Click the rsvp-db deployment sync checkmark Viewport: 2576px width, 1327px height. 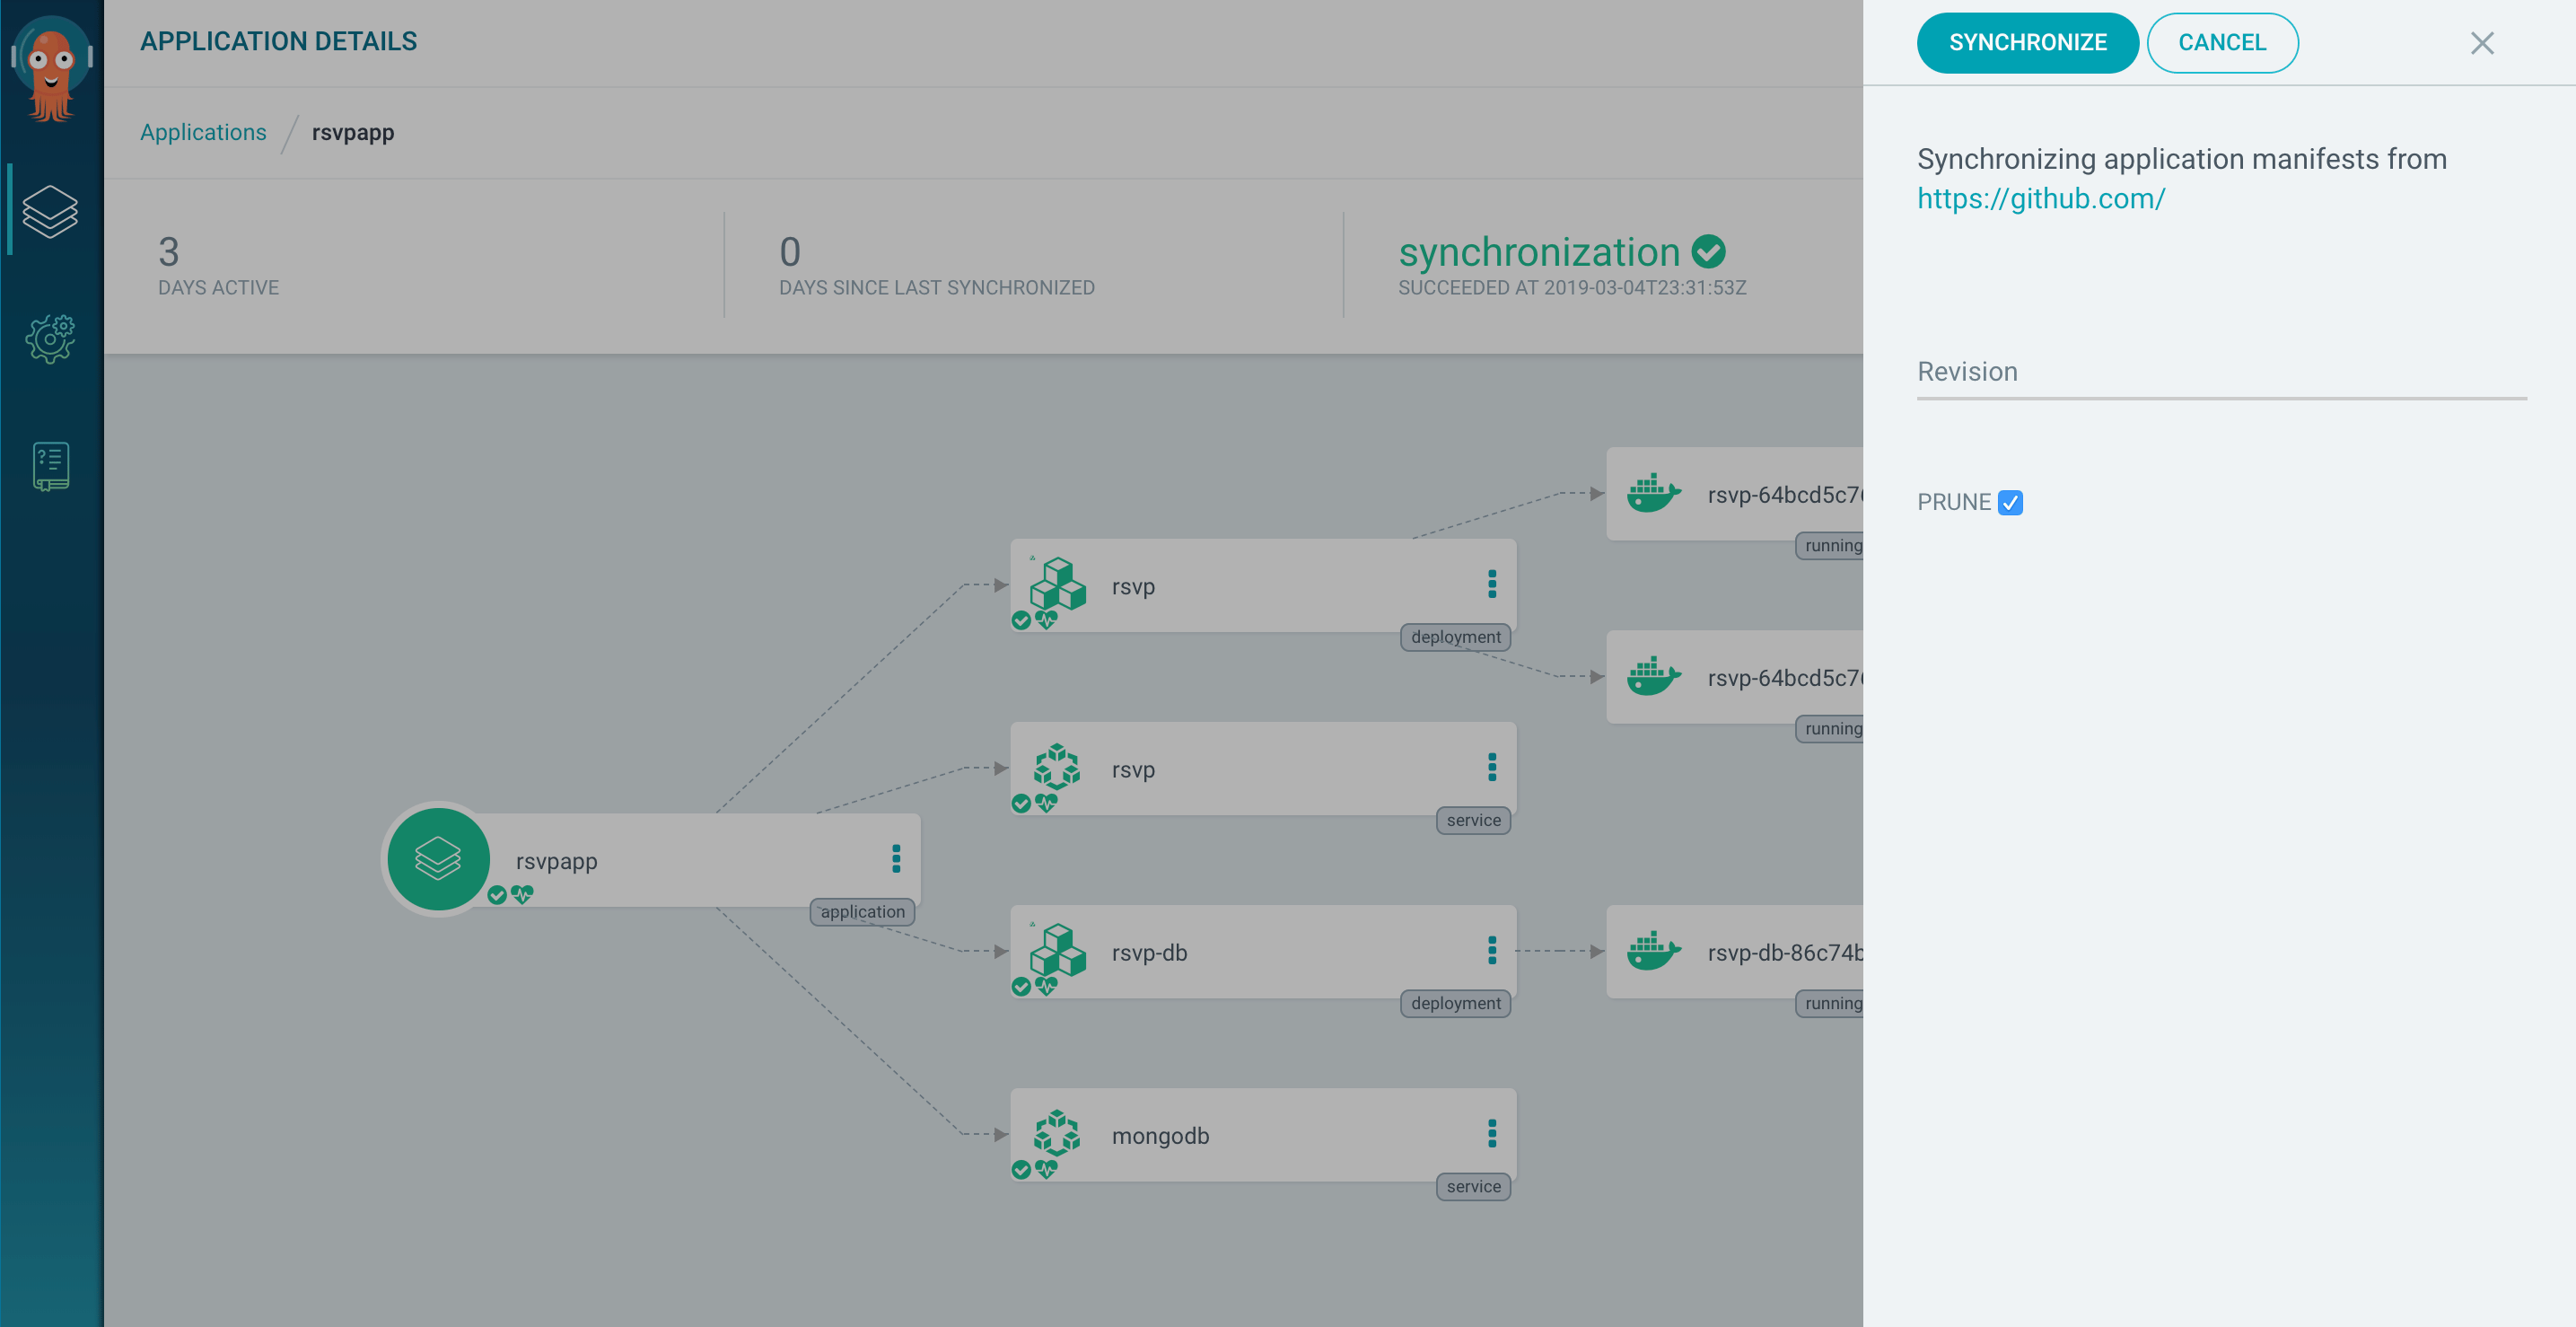1021,987
